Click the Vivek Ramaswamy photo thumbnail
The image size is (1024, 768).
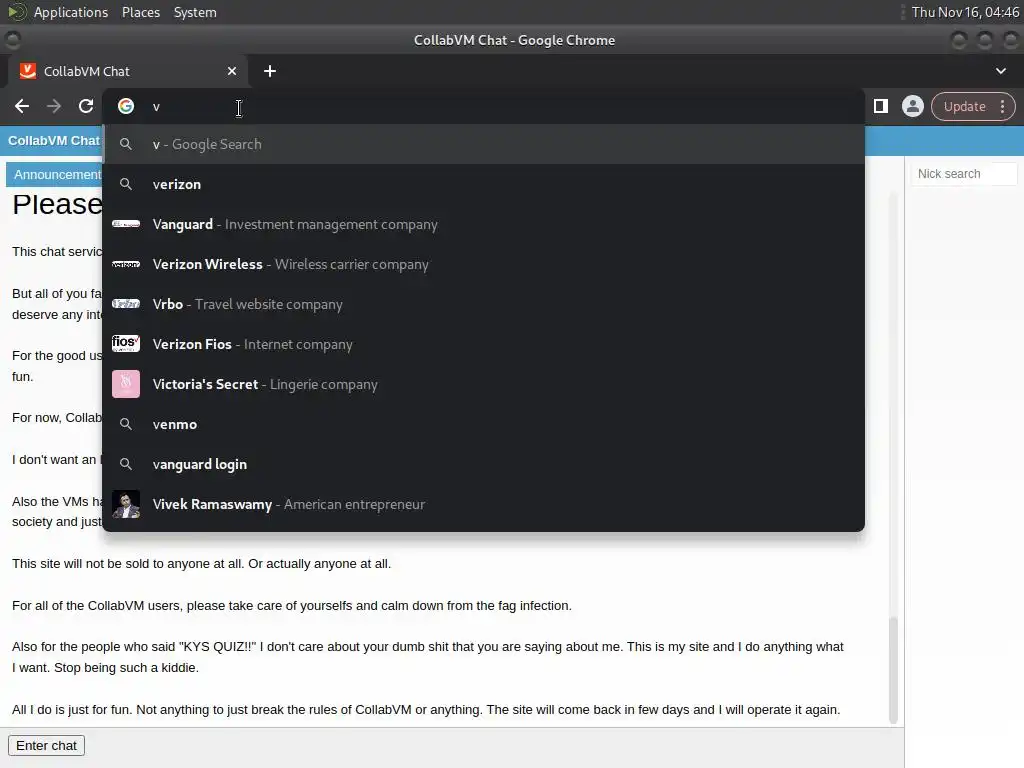point(126,504)
